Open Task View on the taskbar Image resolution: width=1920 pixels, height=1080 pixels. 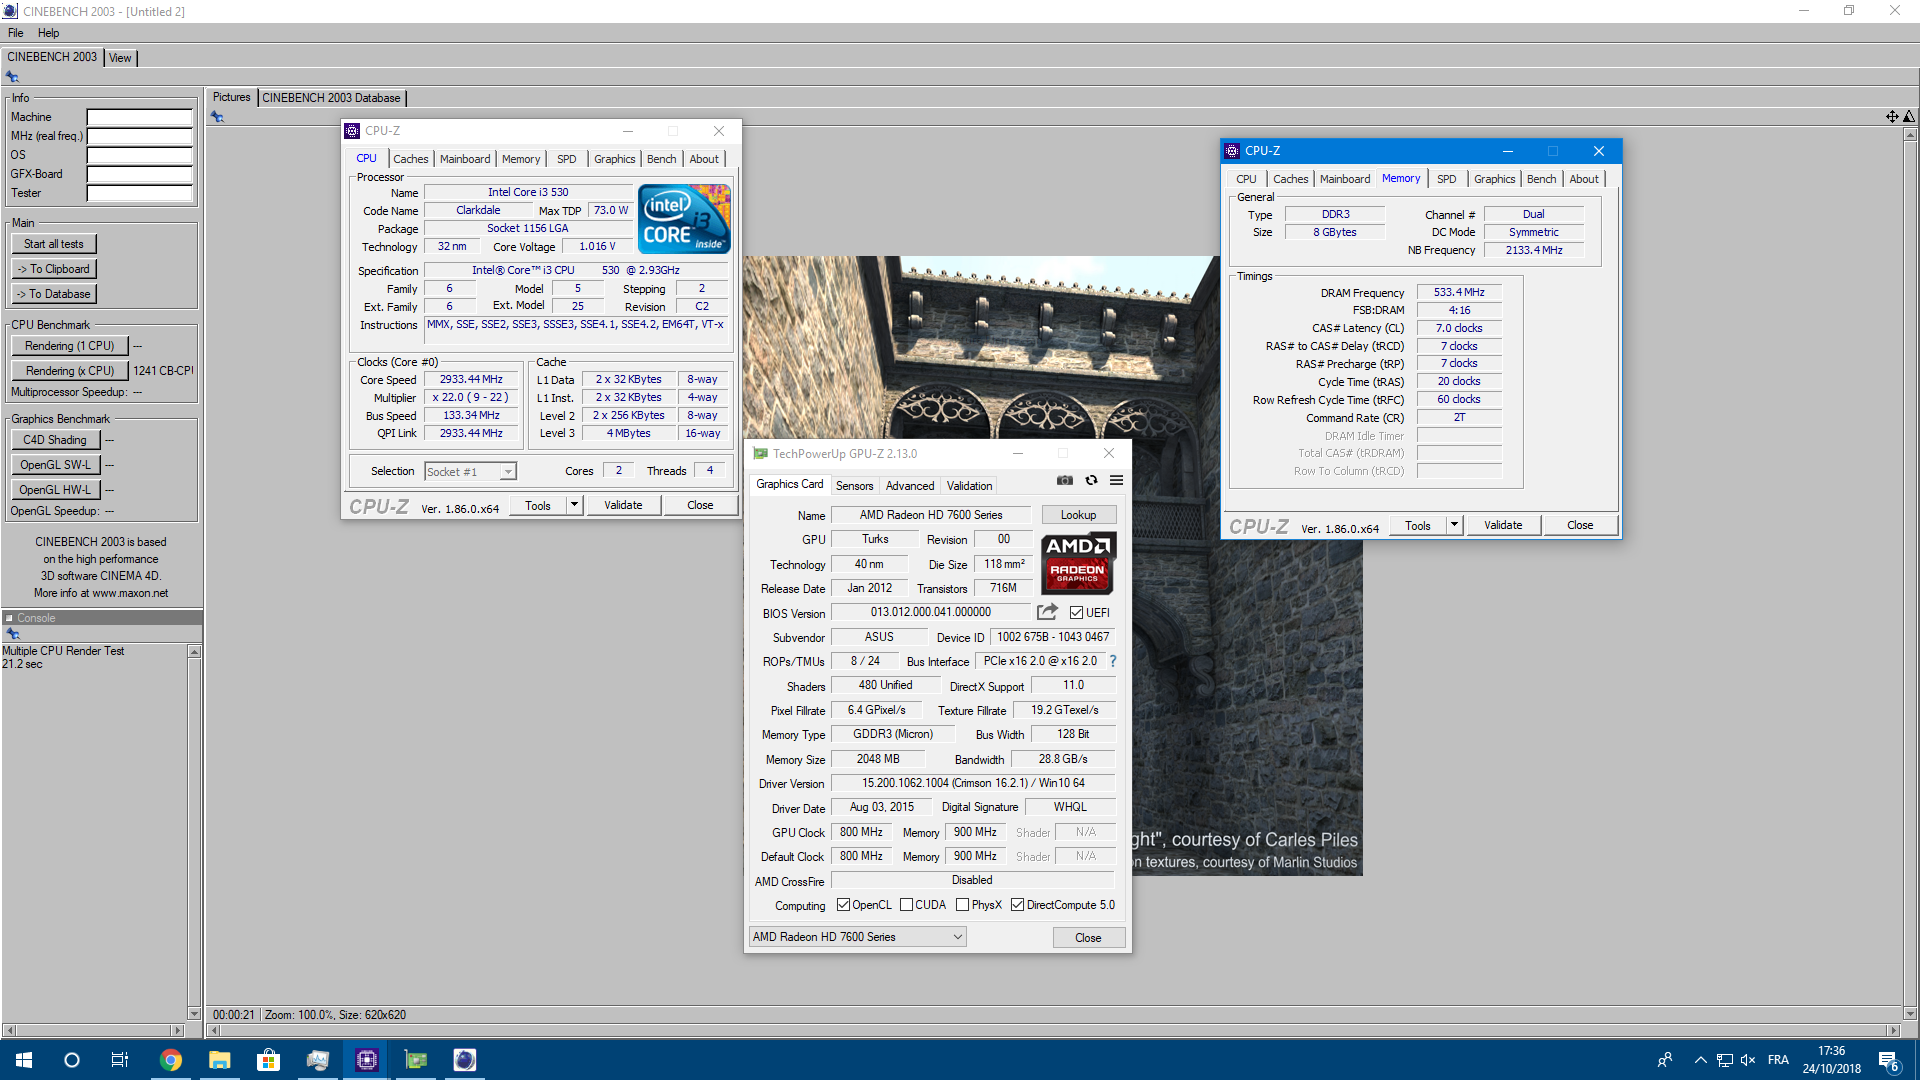(x=120, y=1060)
